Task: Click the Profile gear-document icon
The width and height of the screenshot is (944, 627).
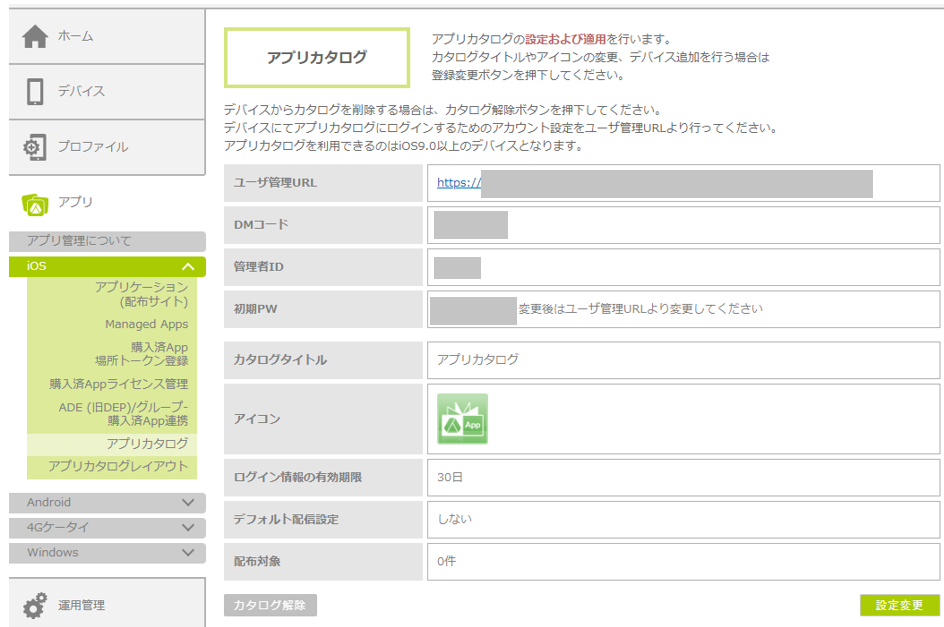Action: 35,147
